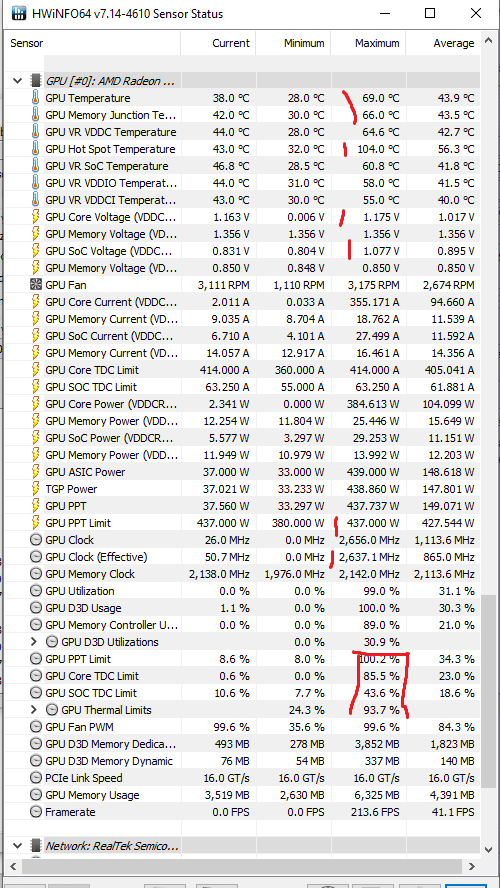Viewport: 500px width, 888px height.
Task: Select the TGP Power row label
Action: click(x=71, y=489)
